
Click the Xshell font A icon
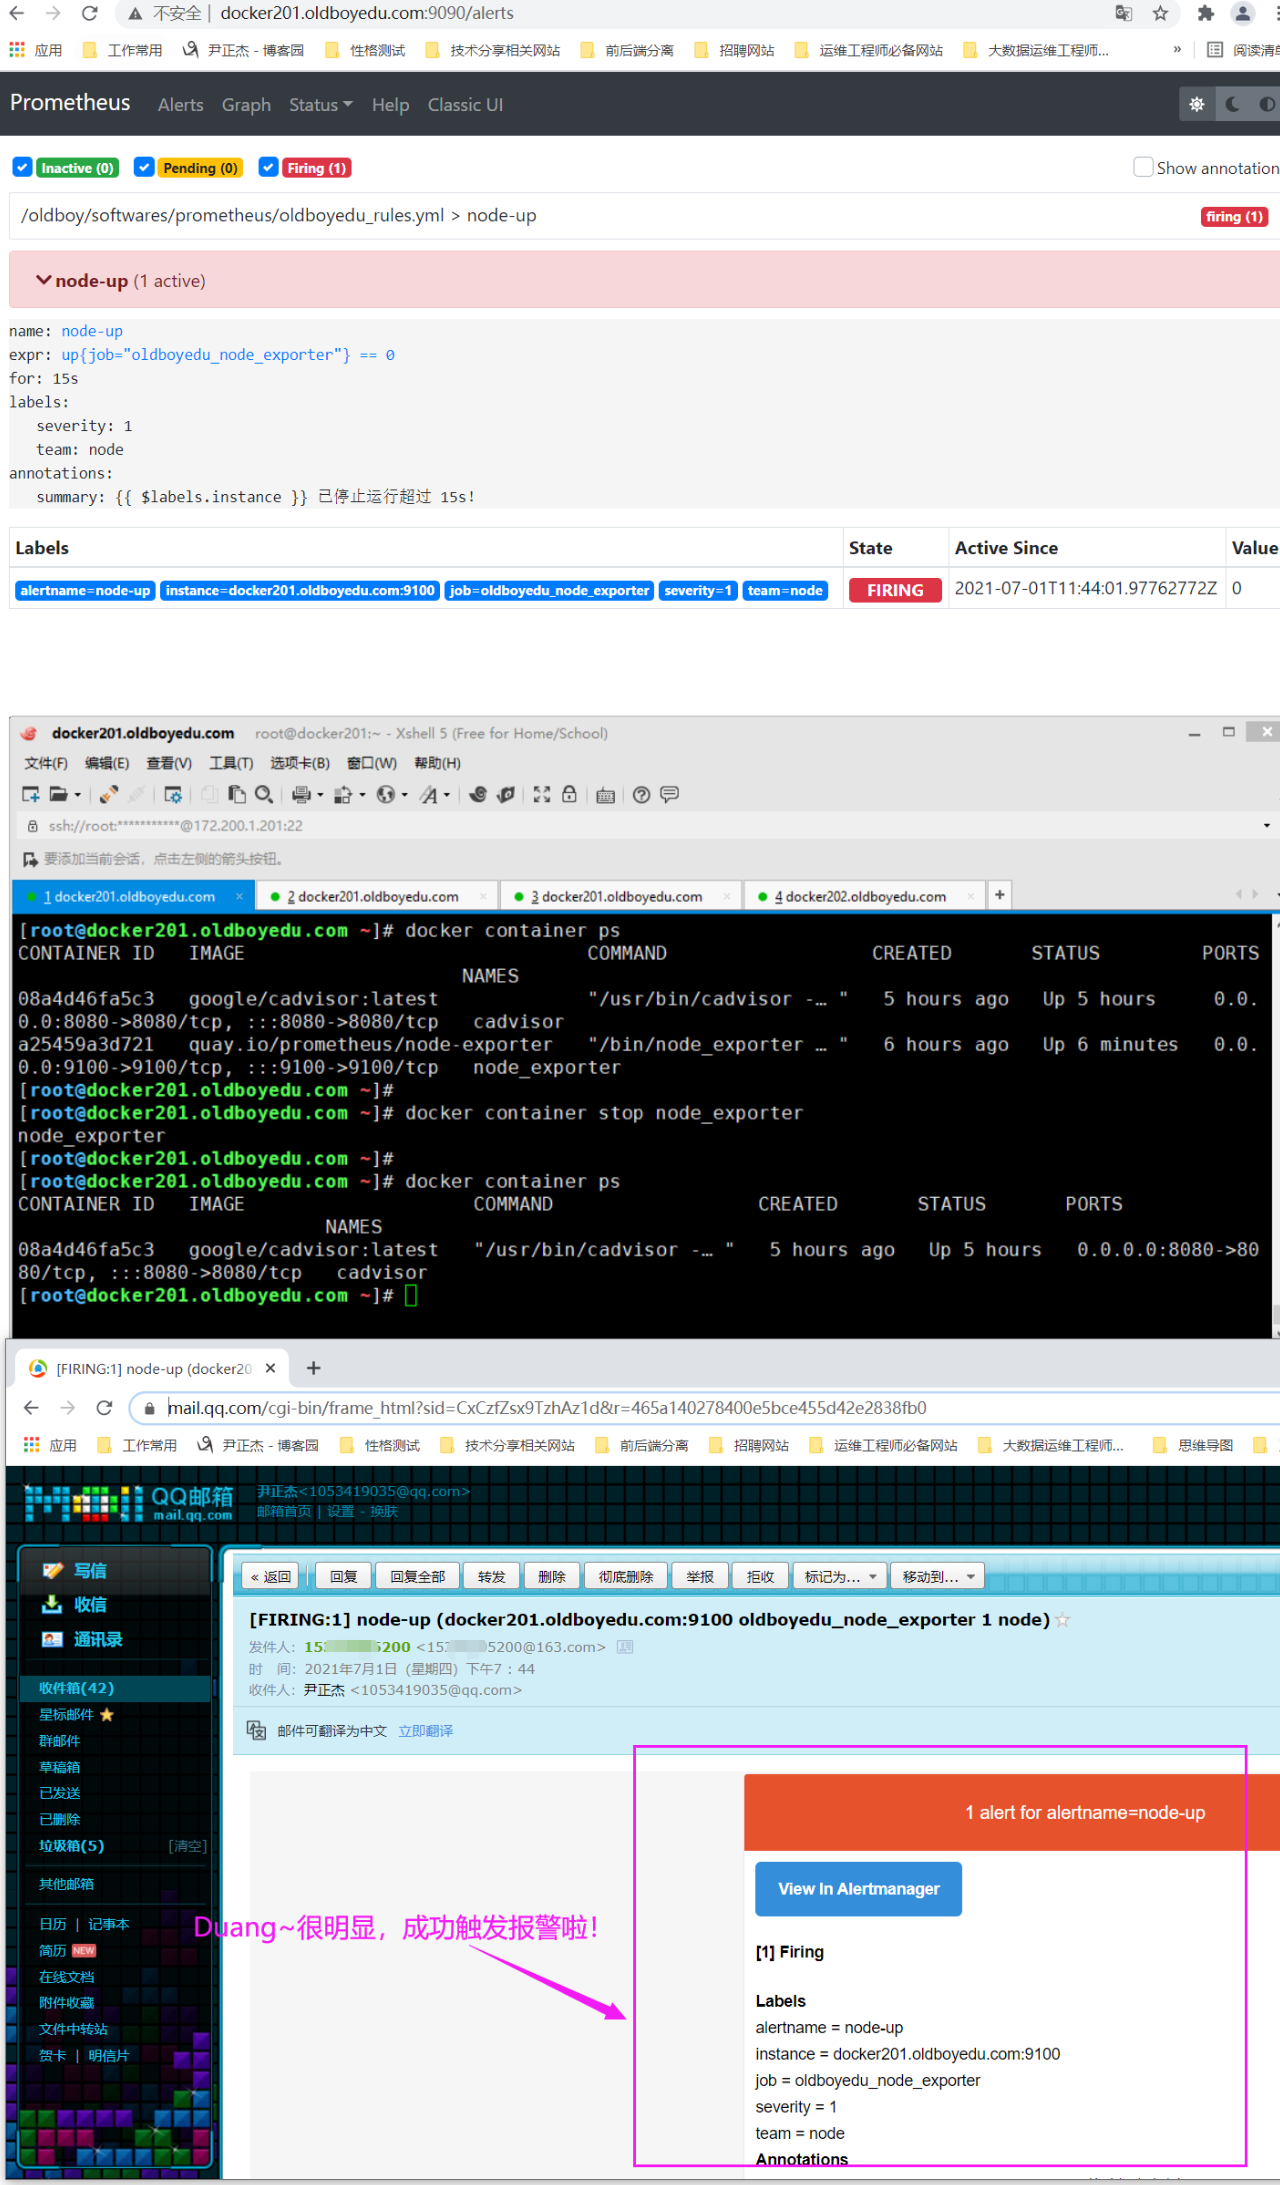[429, 795]
